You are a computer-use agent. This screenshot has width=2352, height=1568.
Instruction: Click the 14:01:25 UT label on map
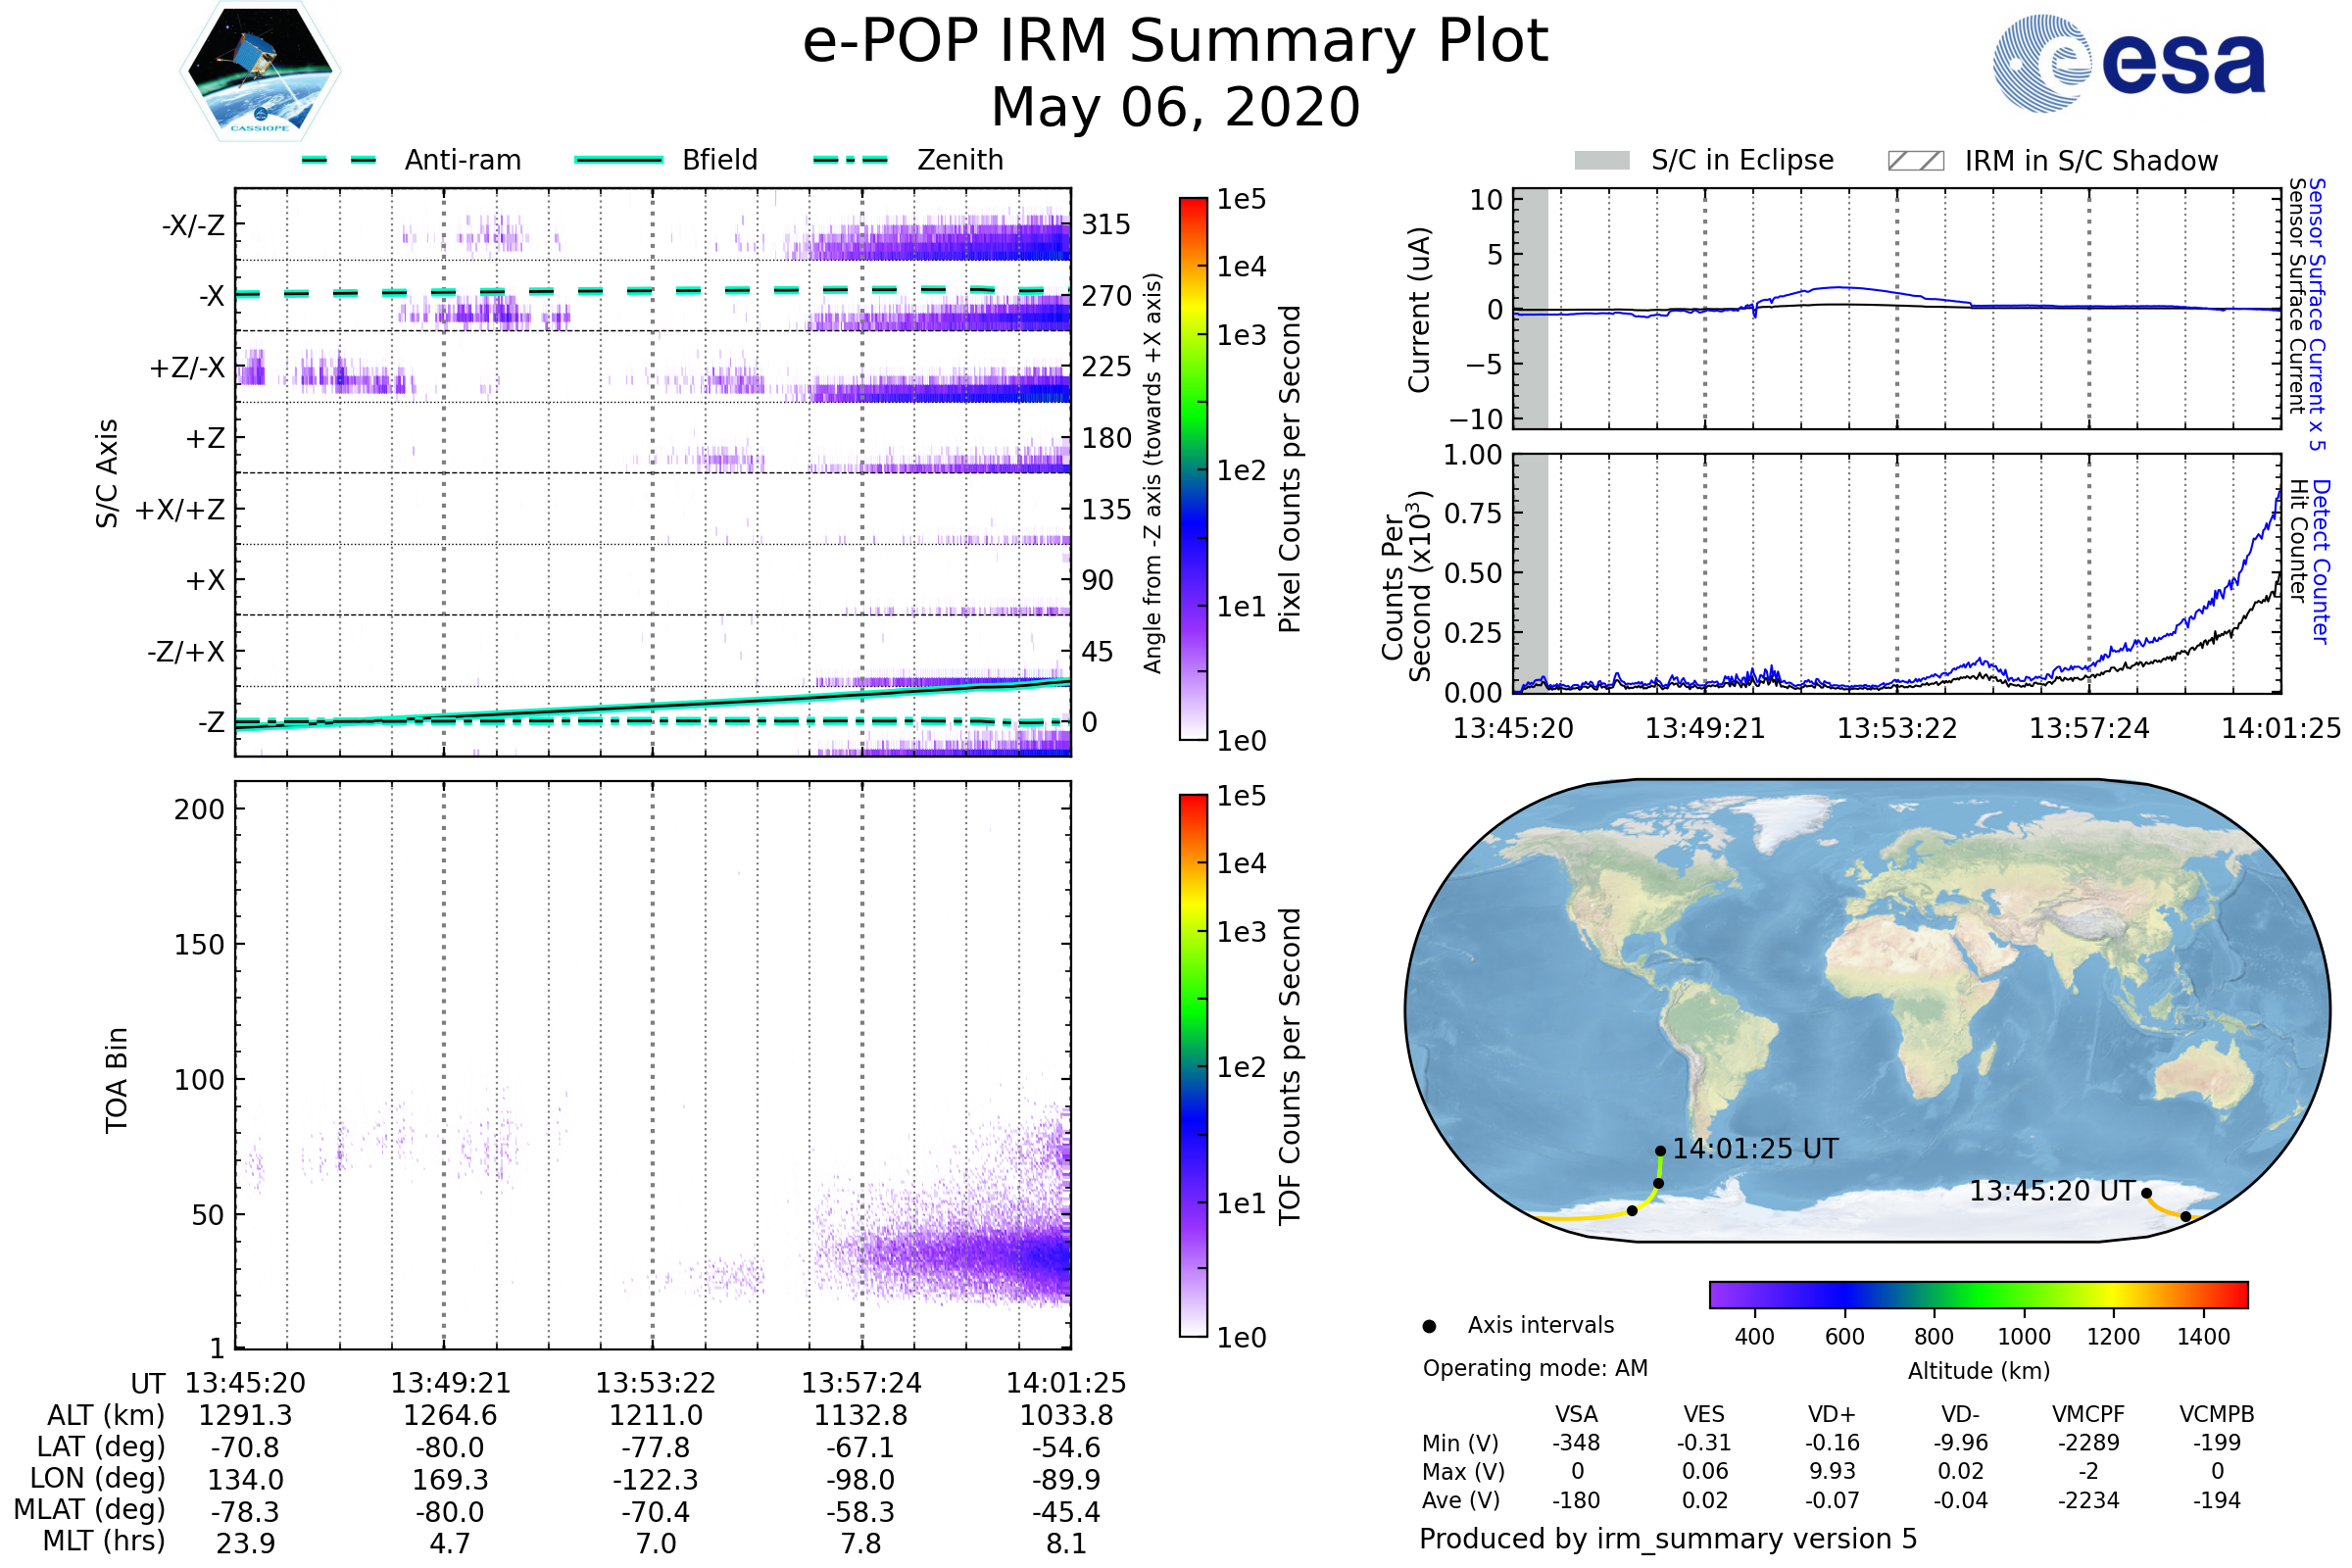click(x=1755, y=1149)
